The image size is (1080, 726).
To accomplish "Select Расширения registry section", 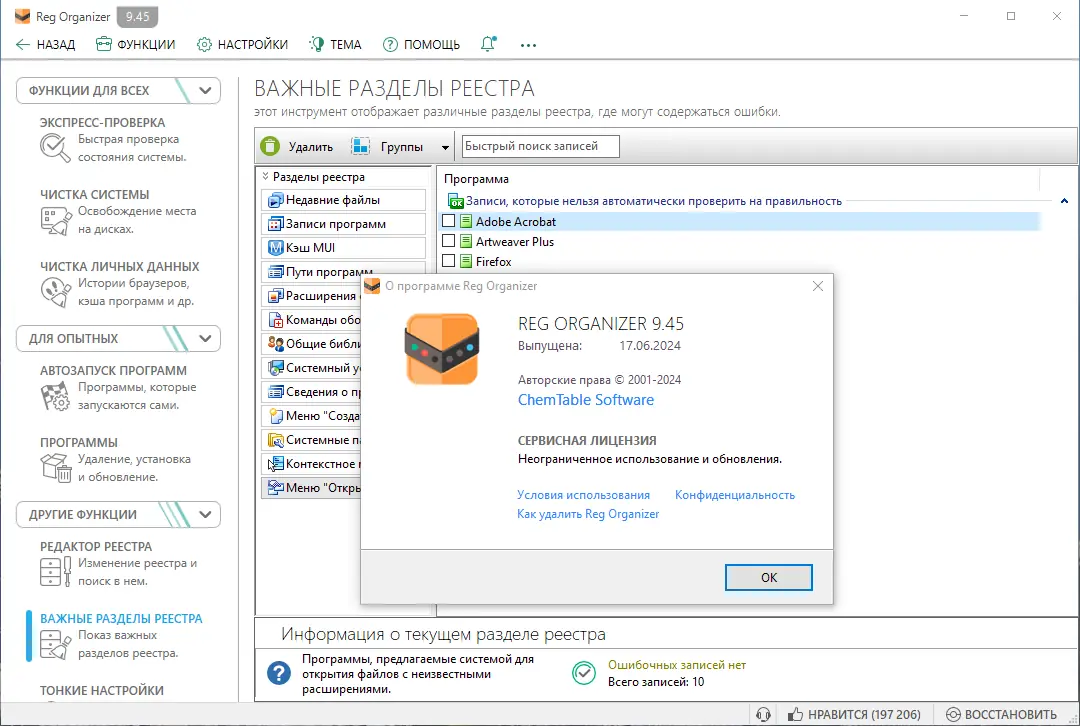I will coord(311,295).
